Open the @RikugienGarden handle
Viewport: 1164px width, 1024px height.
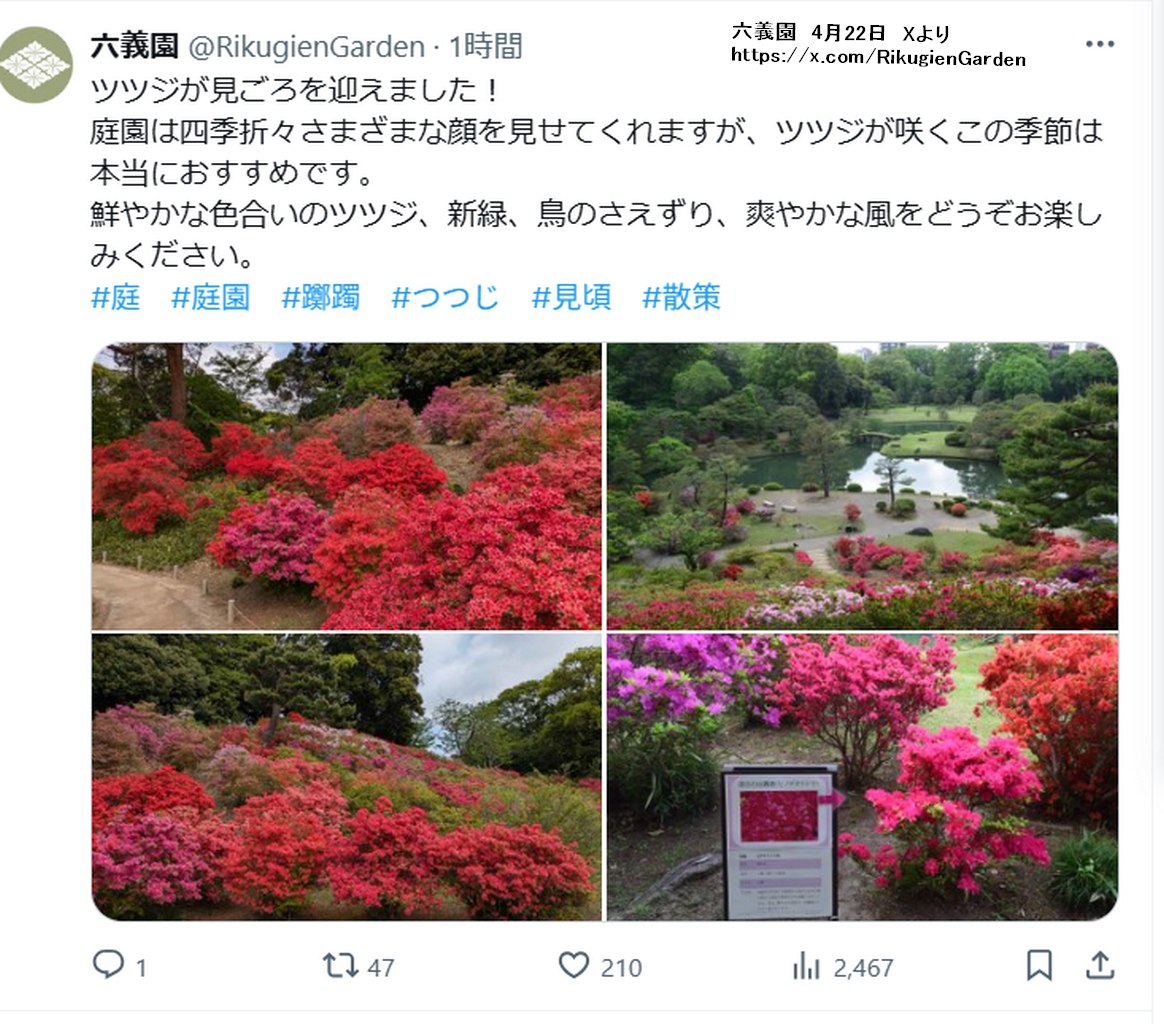[307, 47]
